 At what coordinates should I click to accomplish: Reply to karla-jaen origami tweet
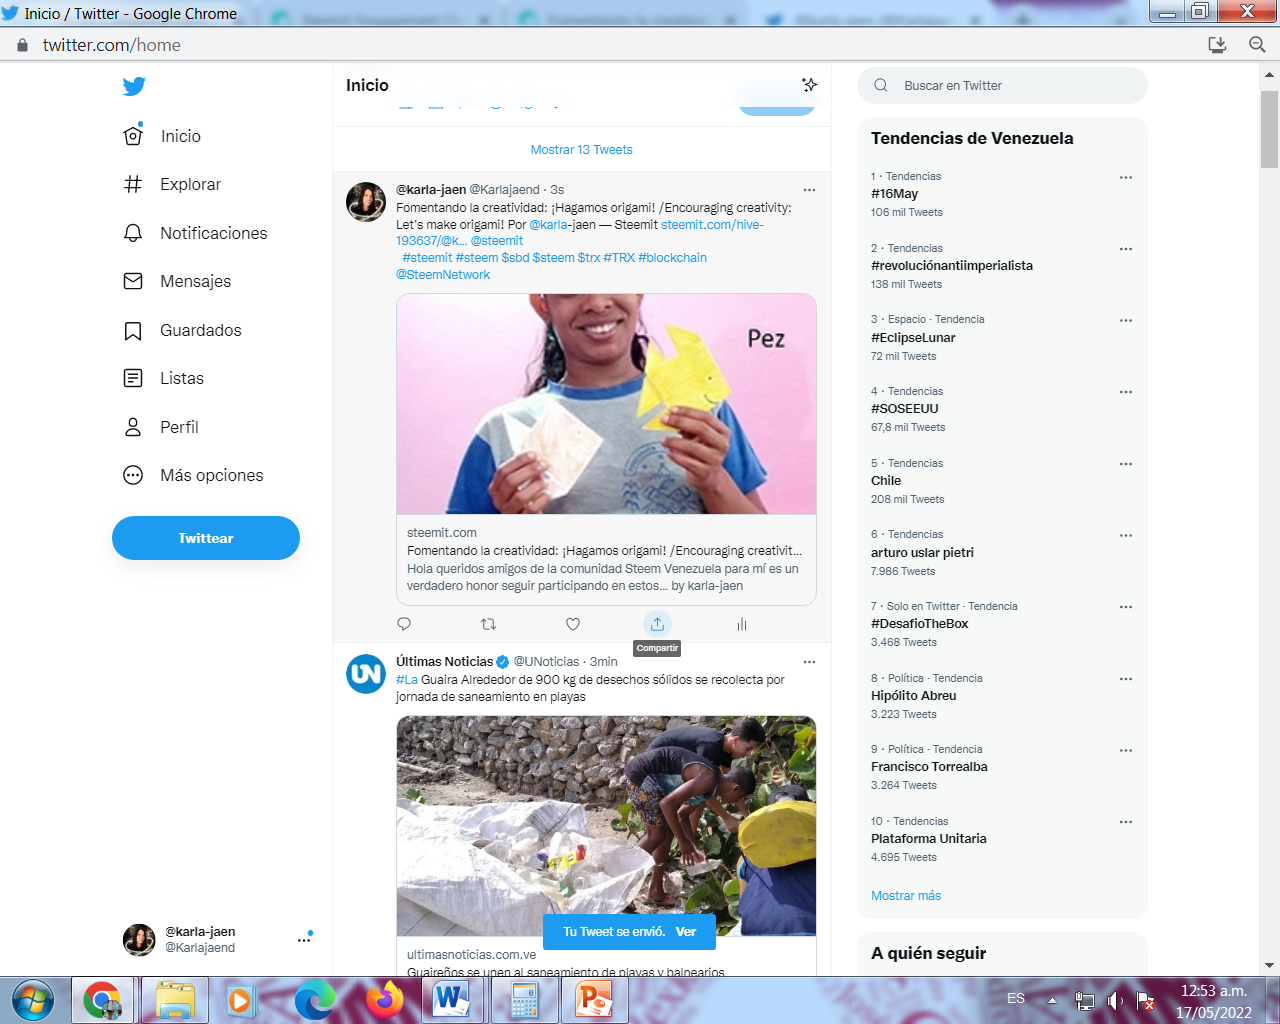click(x=404, y=624)
